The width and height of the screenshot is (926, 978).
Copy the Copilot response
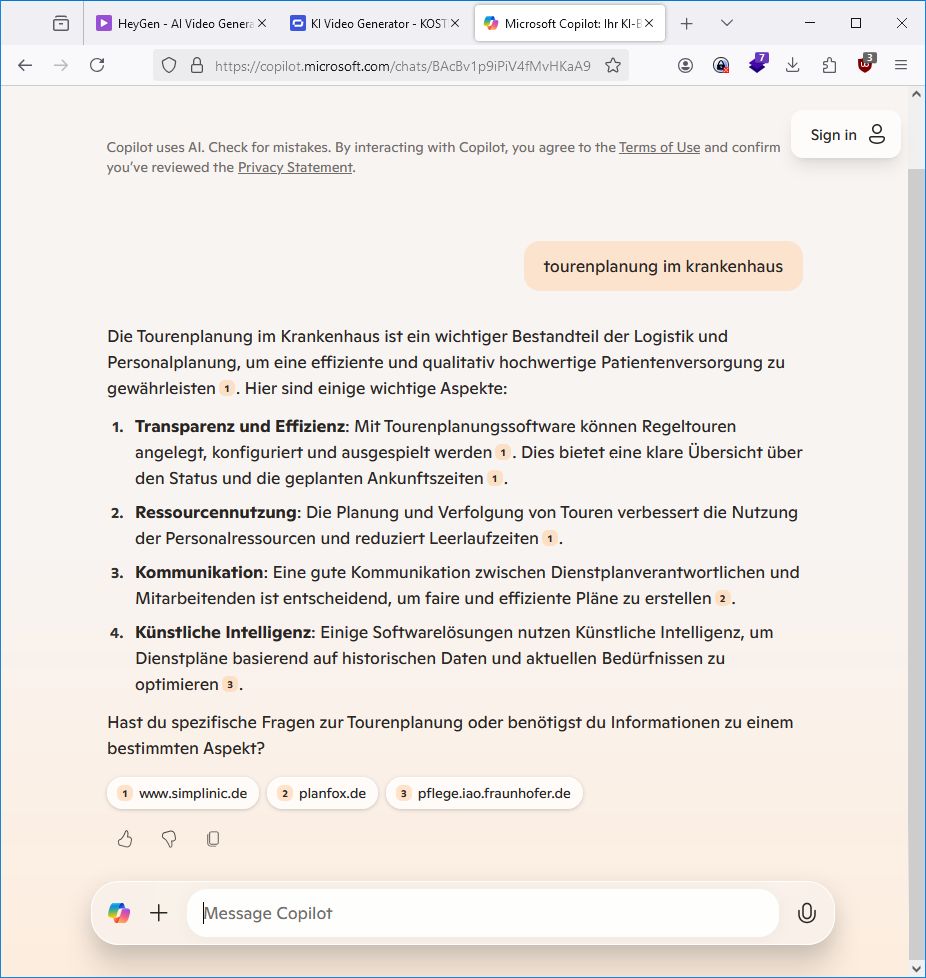coord(213,839)
